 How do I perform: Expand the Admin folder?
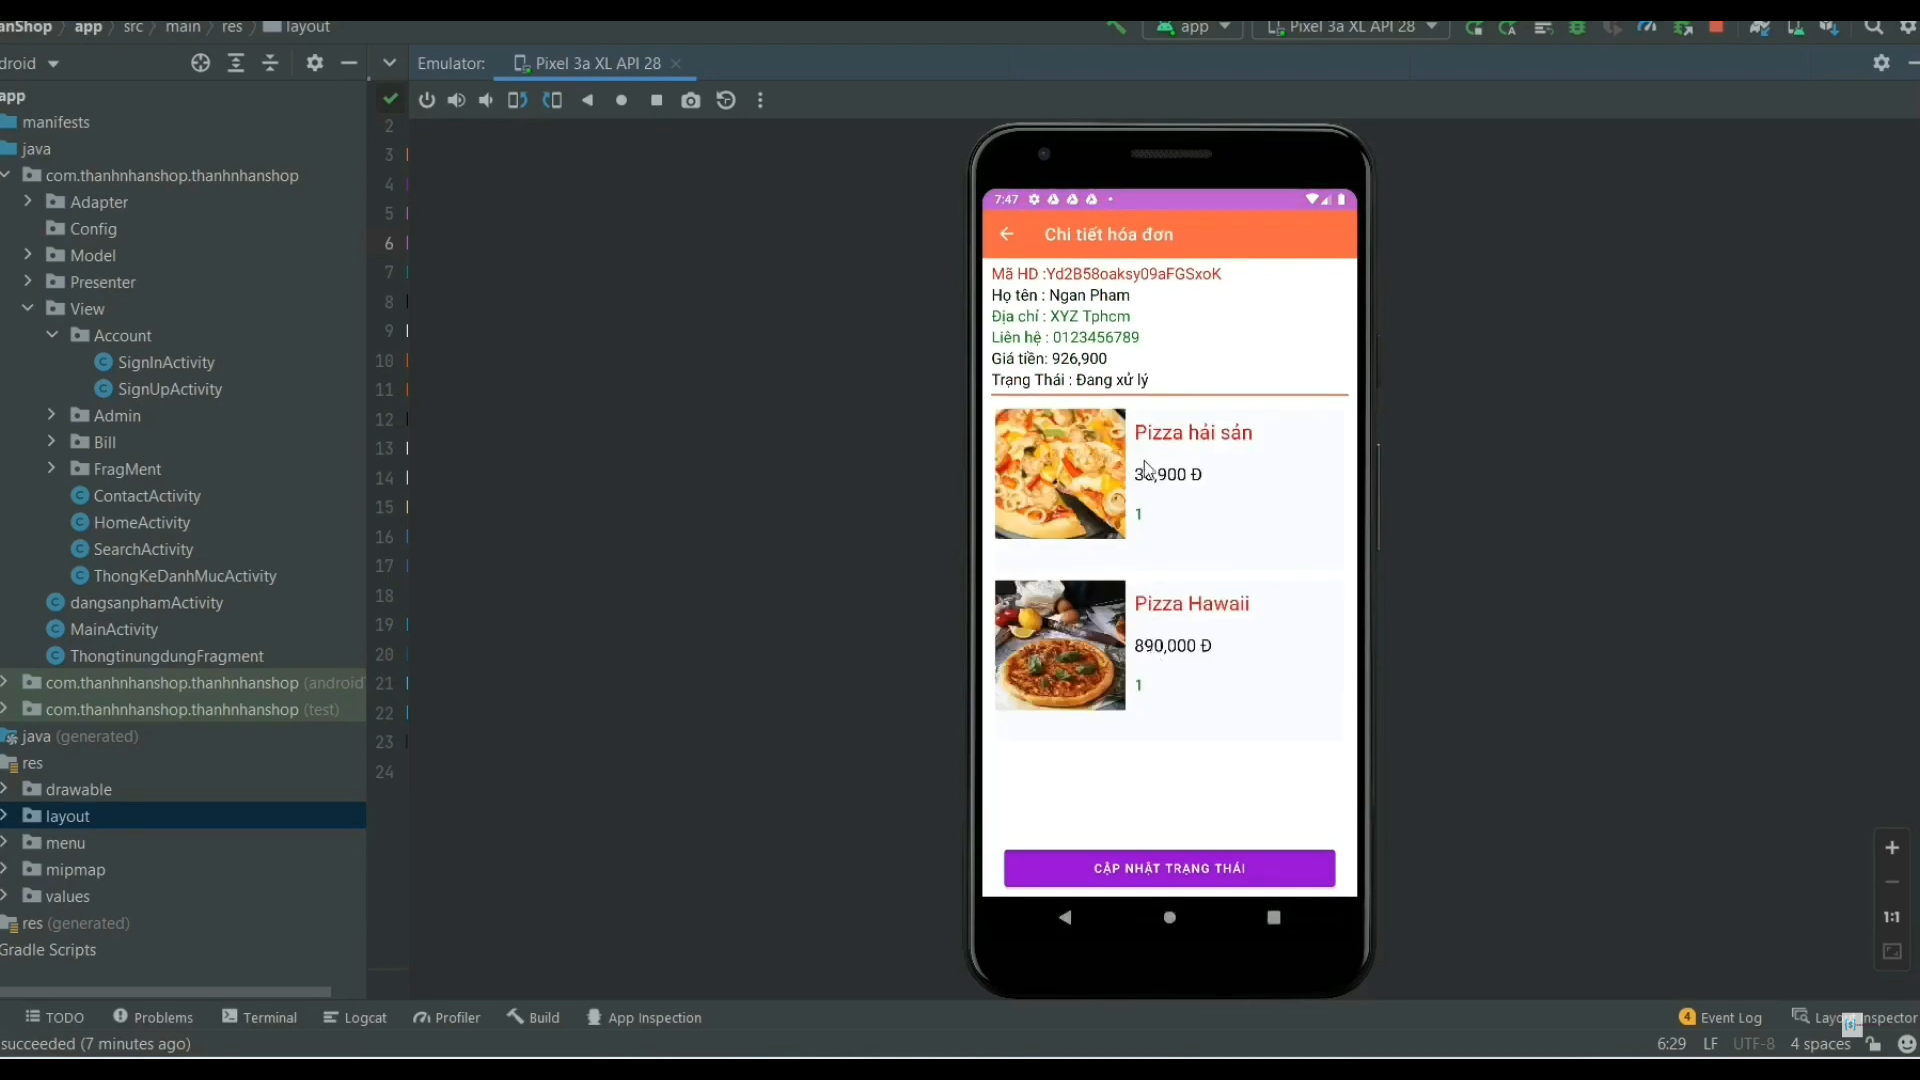click(x=52, y=415)
